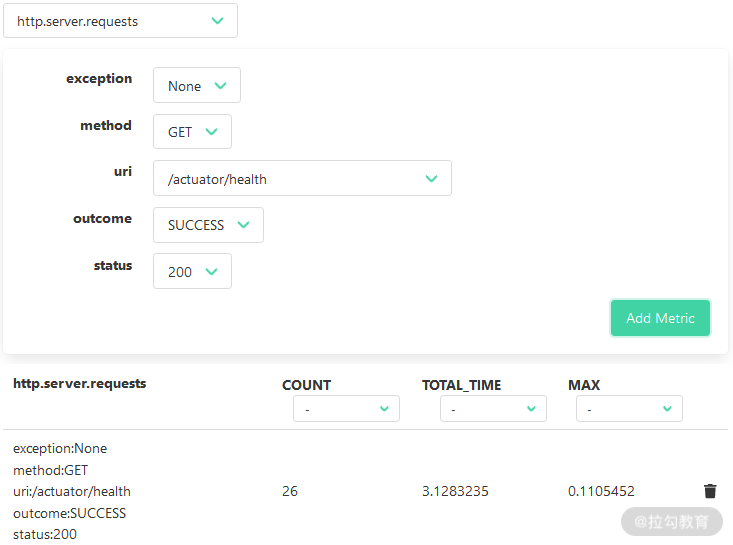The width and height of the screenshot is (733, 545).
Task: Click the count value 26
Action: 290,491
